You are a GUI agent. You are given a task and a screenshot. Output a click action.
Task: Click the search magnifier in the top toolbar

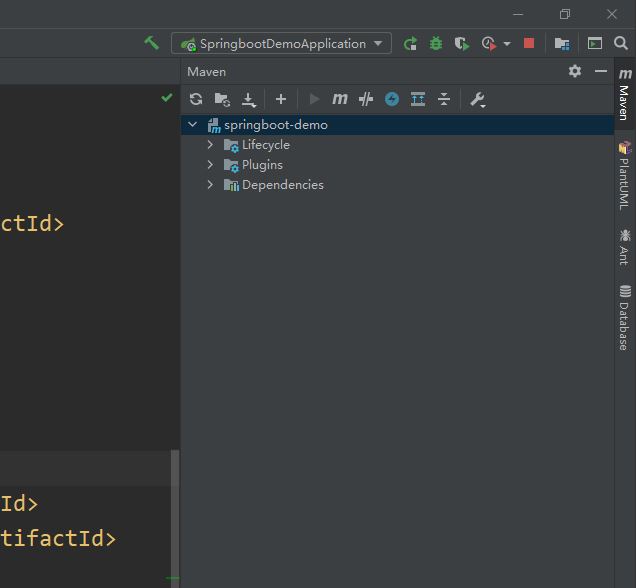pos(621,44)
